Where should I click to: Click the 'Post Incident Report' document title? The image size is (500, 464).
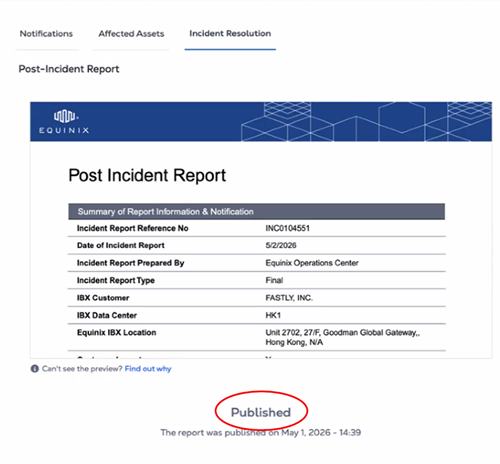(x=147, y=175)
